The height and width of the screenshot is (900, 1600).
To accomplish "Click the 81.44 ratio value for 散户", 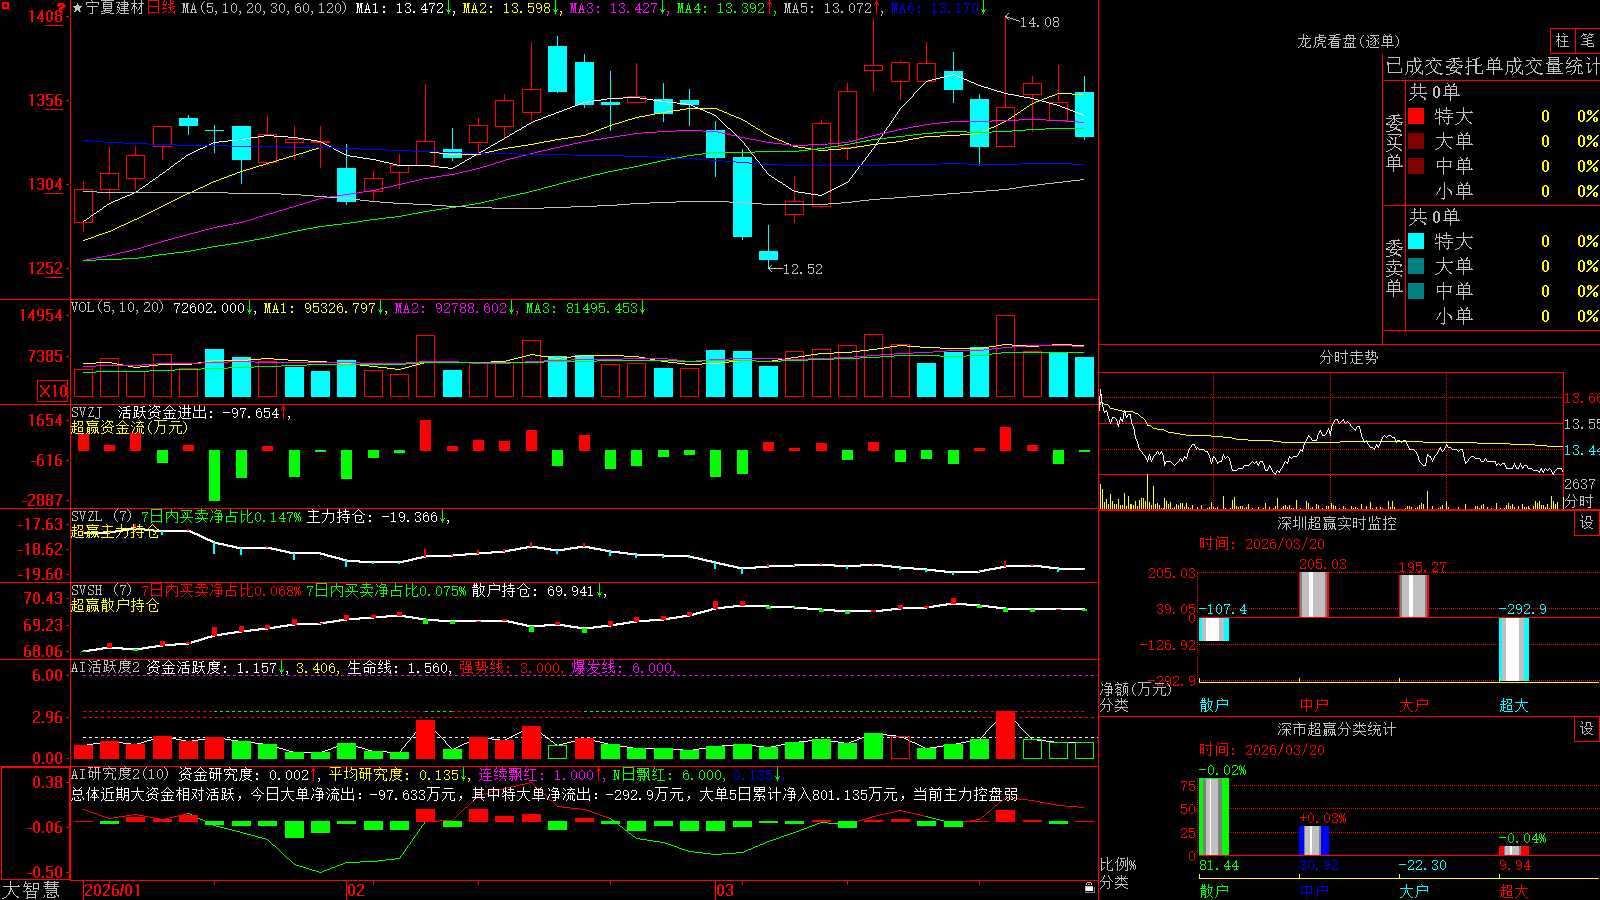I will [1219, 865].
